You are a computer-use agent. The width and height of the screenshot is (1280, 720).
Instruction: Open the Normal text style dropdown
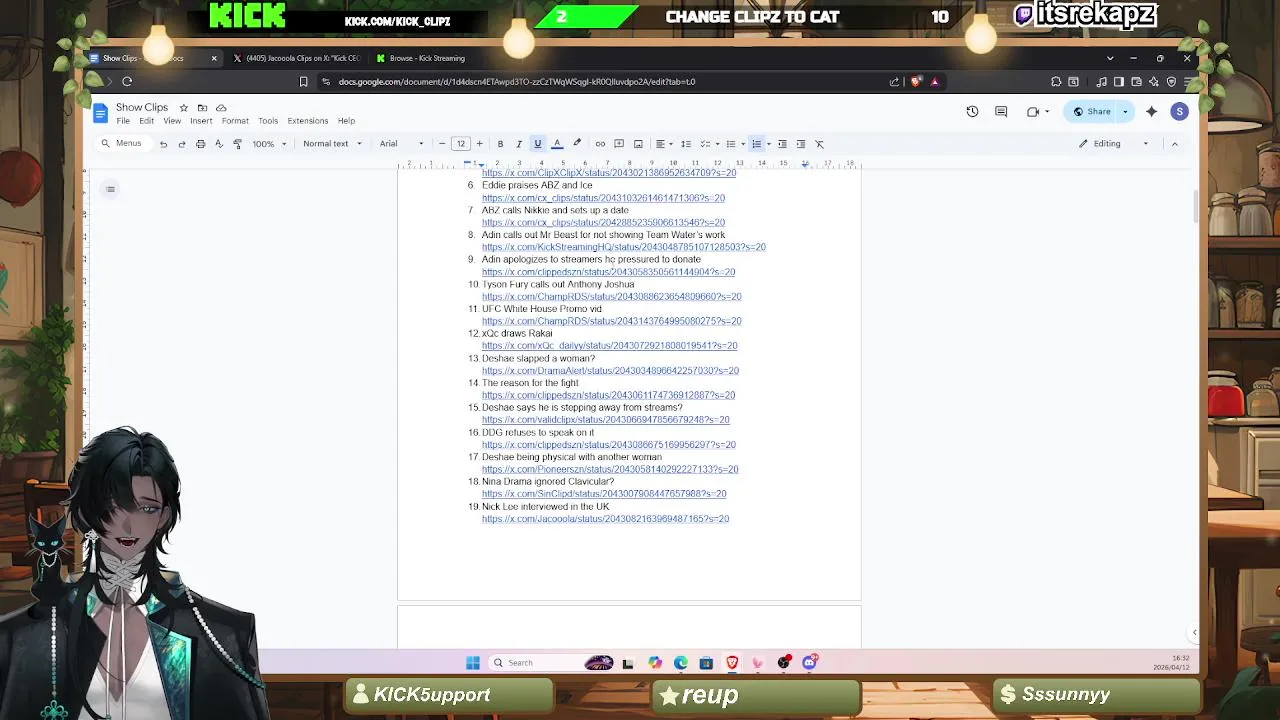tap(332, 144)
